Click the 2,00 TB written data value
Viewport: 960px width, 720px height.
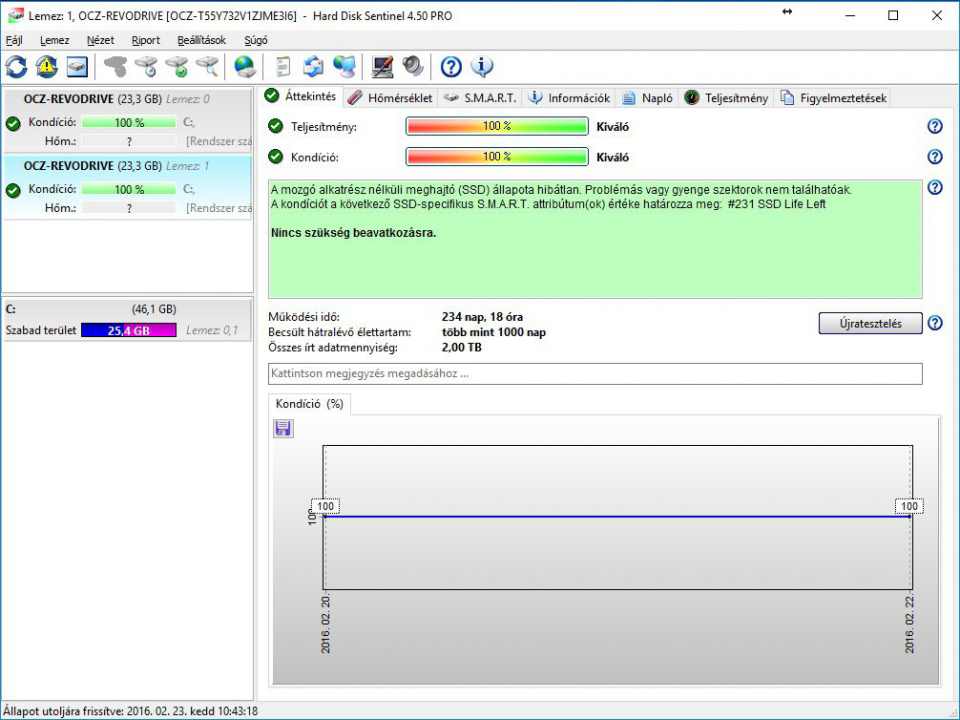click(461, 348)
